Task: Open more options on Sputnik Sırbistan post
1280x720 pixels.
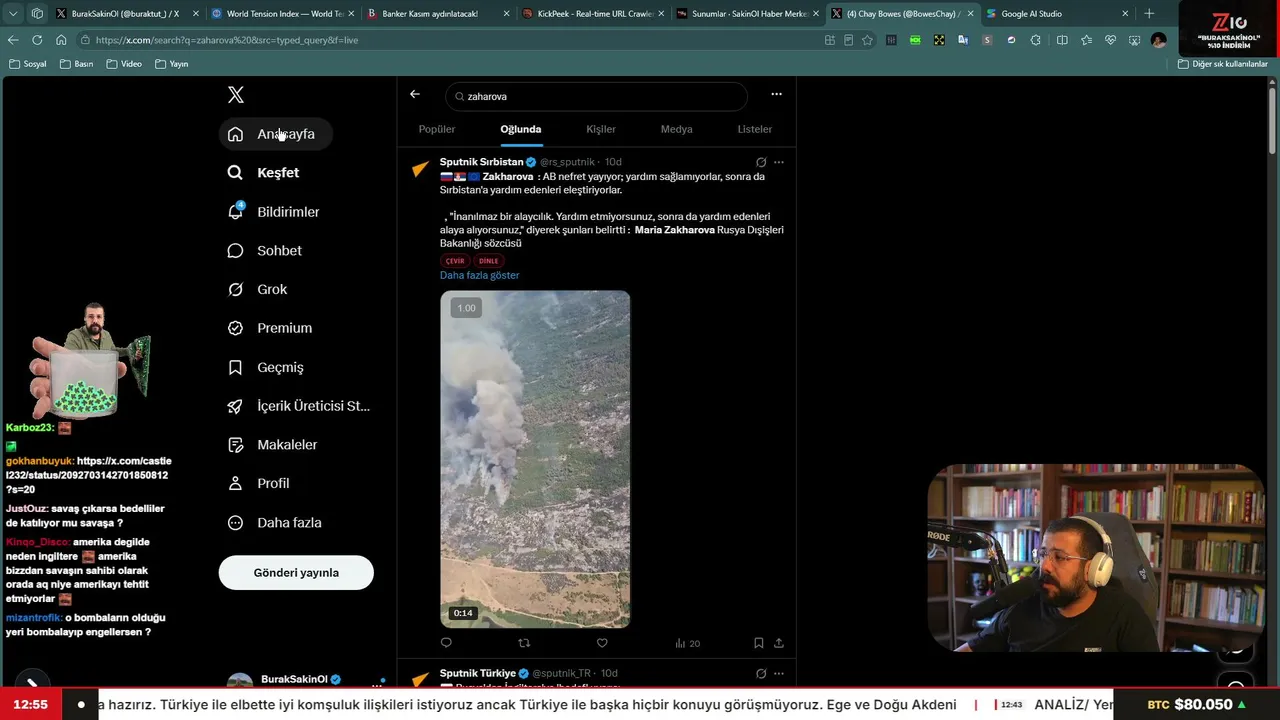Action: tap(779, 162)
